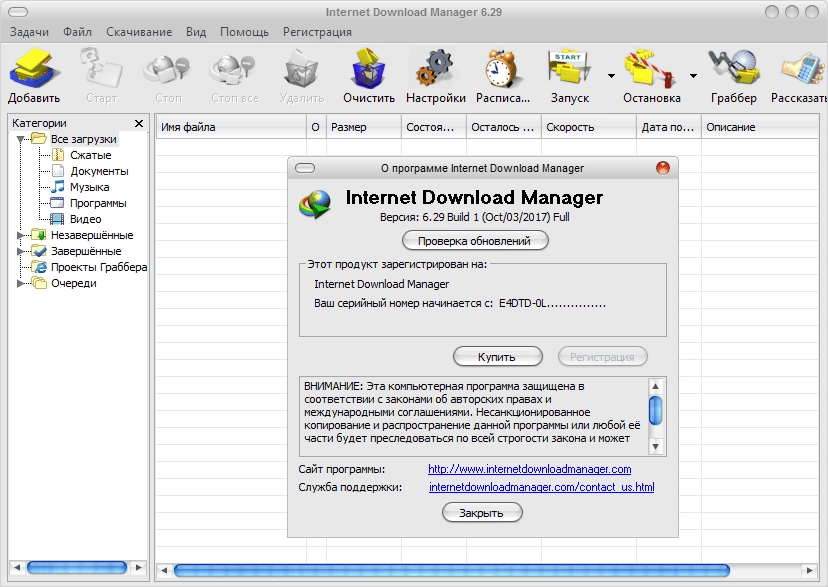Select the Программы category

(98, 203)
